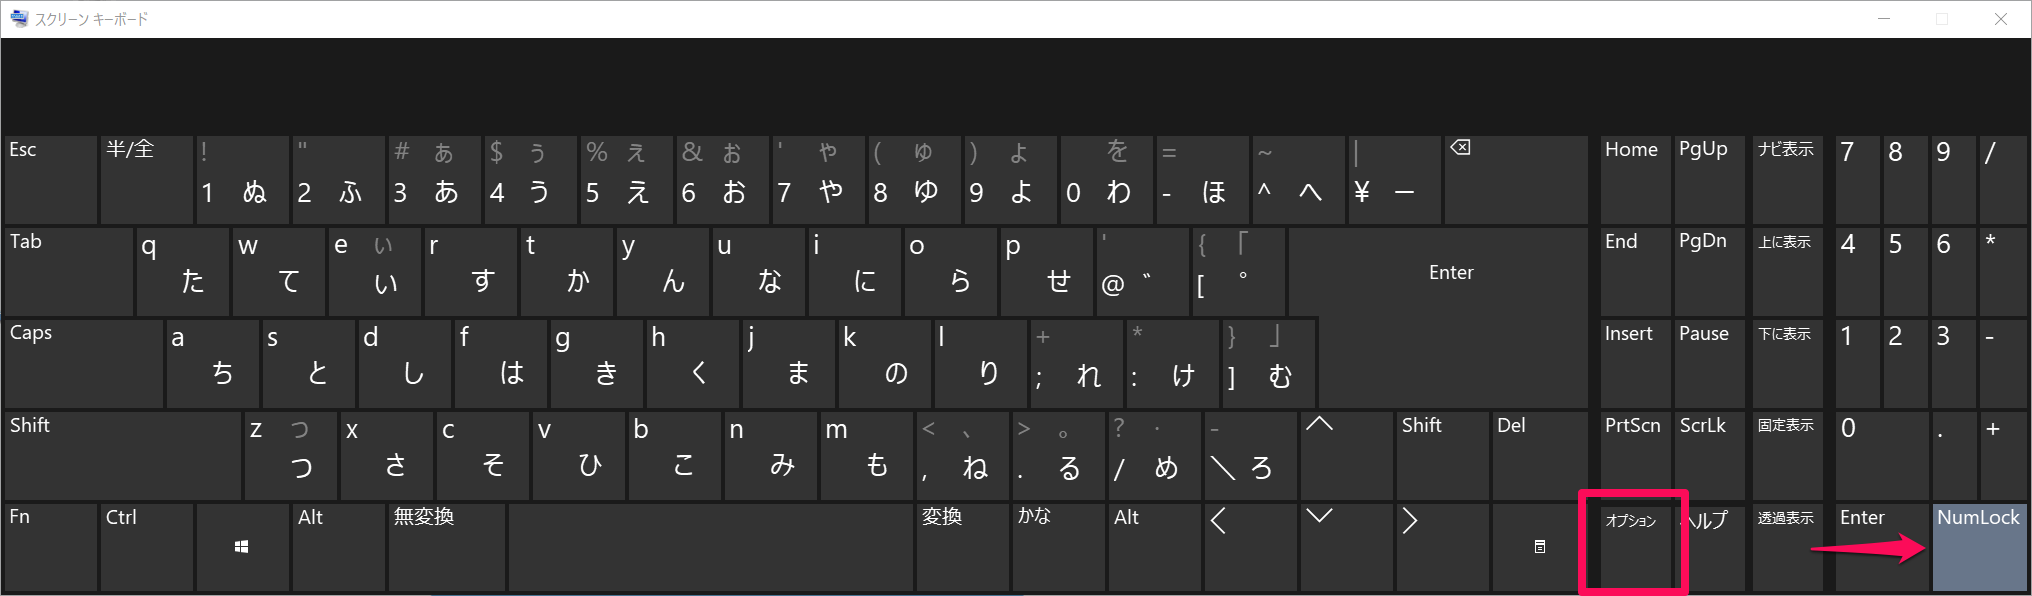Click the ヘルプ help key
The width and height of the screenshot is (2032, 596).
click(1709, 547)
